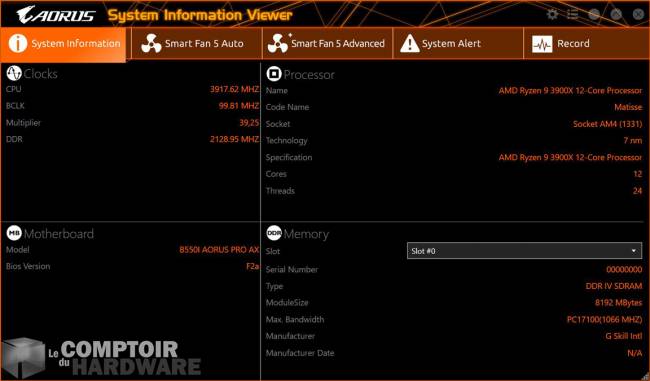Click the Manufacturer value G Skill Intl
The width and height of the screenshot is (650, 381).
[623, 336]
